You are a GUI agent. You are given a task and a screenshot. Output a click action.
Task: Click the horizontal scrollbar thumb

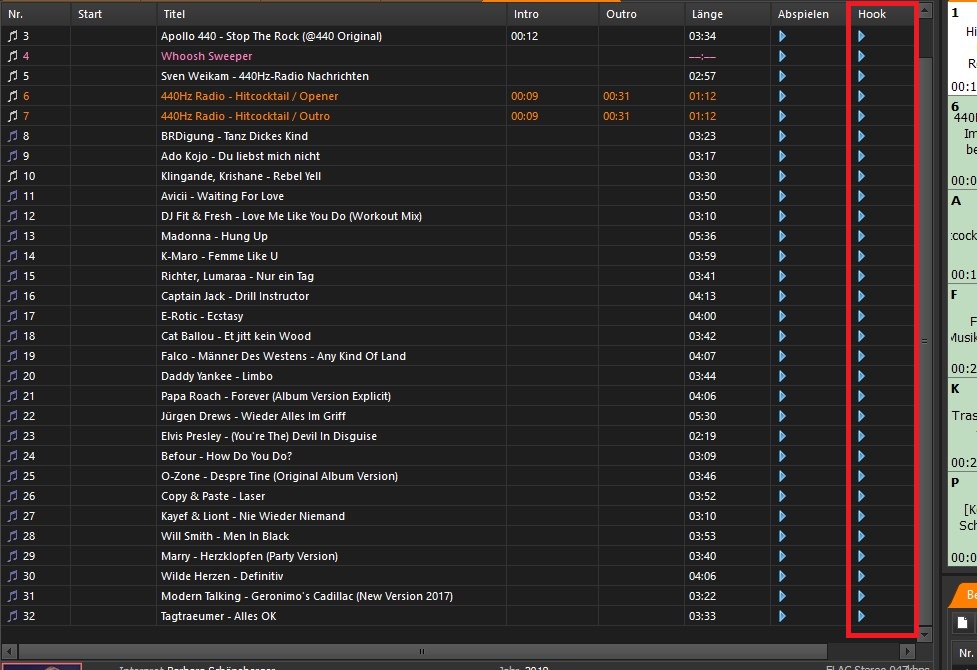point(422,651)
